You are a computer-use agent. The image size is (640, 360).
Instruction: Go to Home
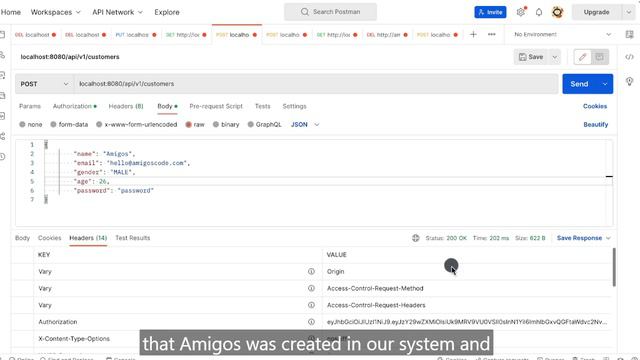[11, 12]
